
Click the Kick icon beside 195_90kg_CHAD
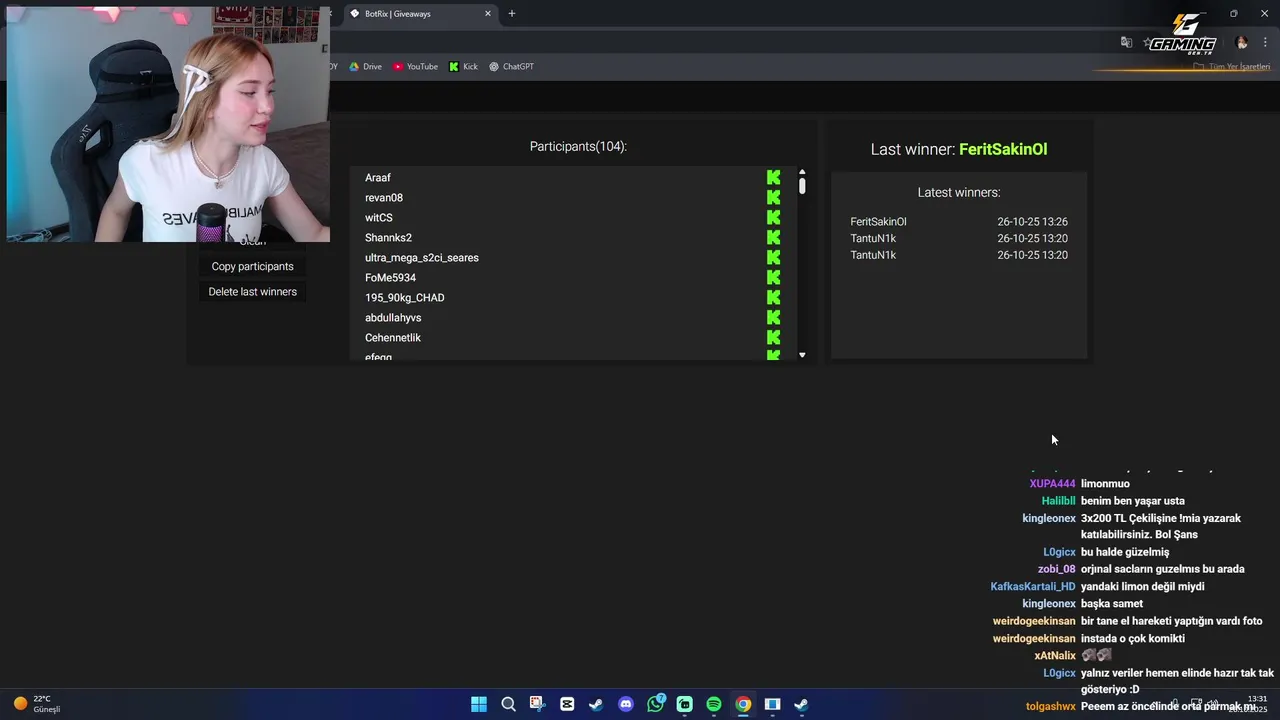773,297
